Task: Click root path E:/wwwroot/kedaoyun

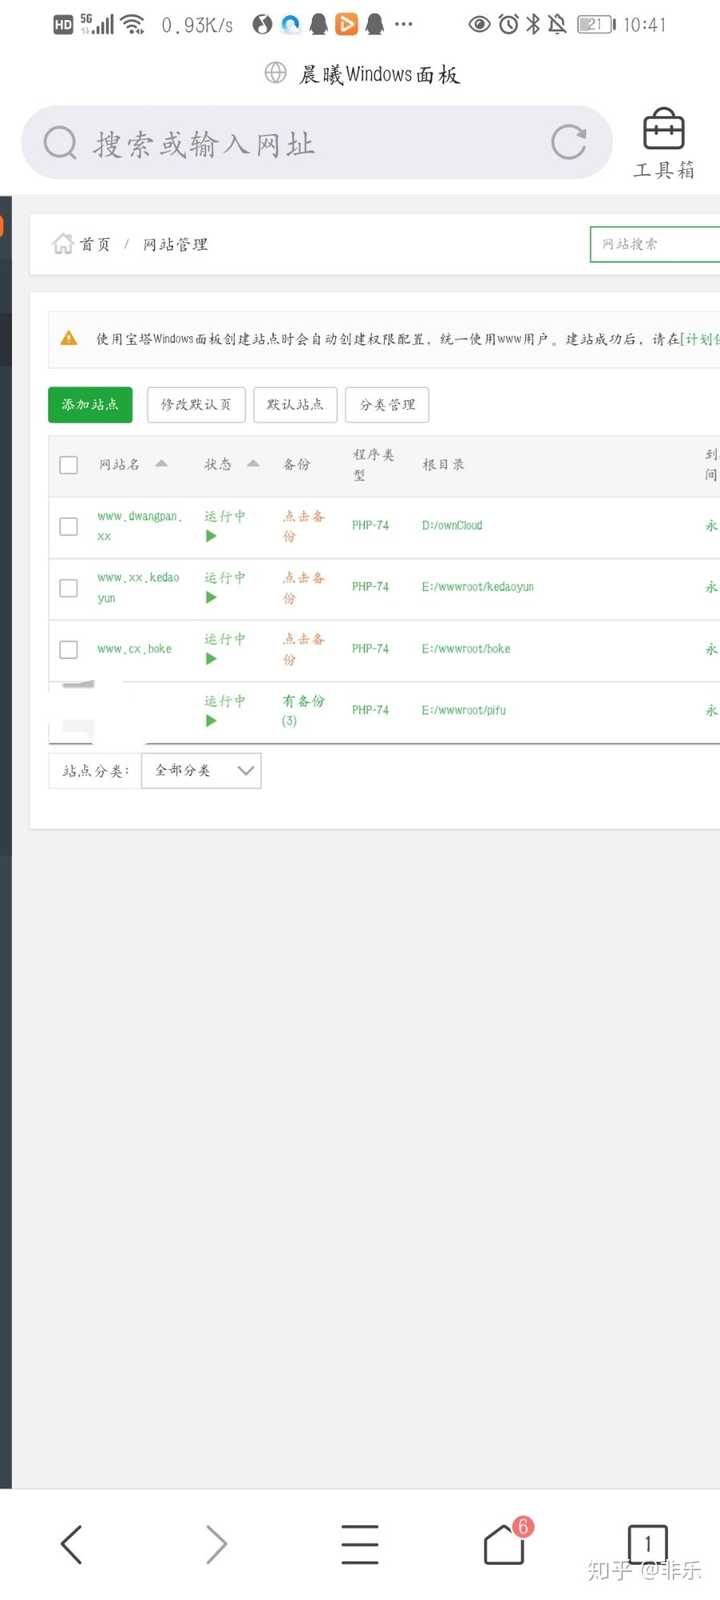Action: (478, 587)
